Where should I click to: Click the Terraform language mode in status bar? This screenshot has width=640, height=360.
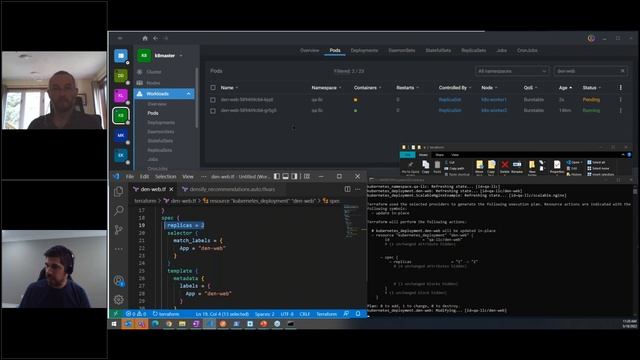pos(327,314)
